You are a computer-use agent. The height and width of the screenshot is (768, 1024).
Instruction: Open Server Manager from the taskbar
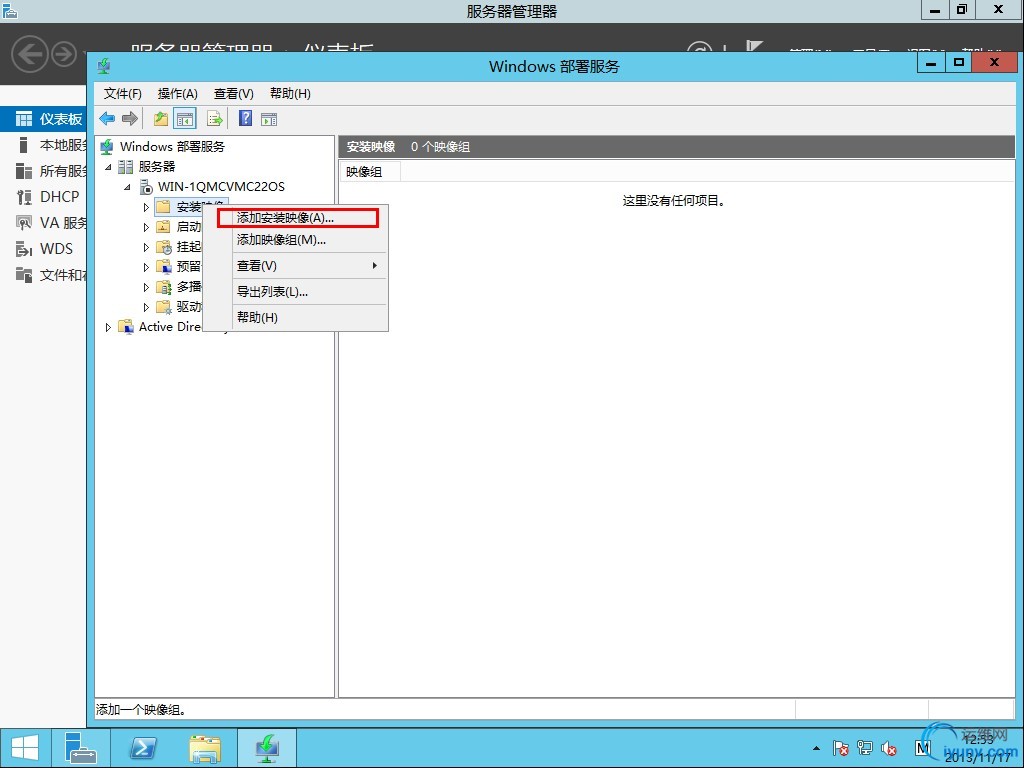tap(81, 748)
